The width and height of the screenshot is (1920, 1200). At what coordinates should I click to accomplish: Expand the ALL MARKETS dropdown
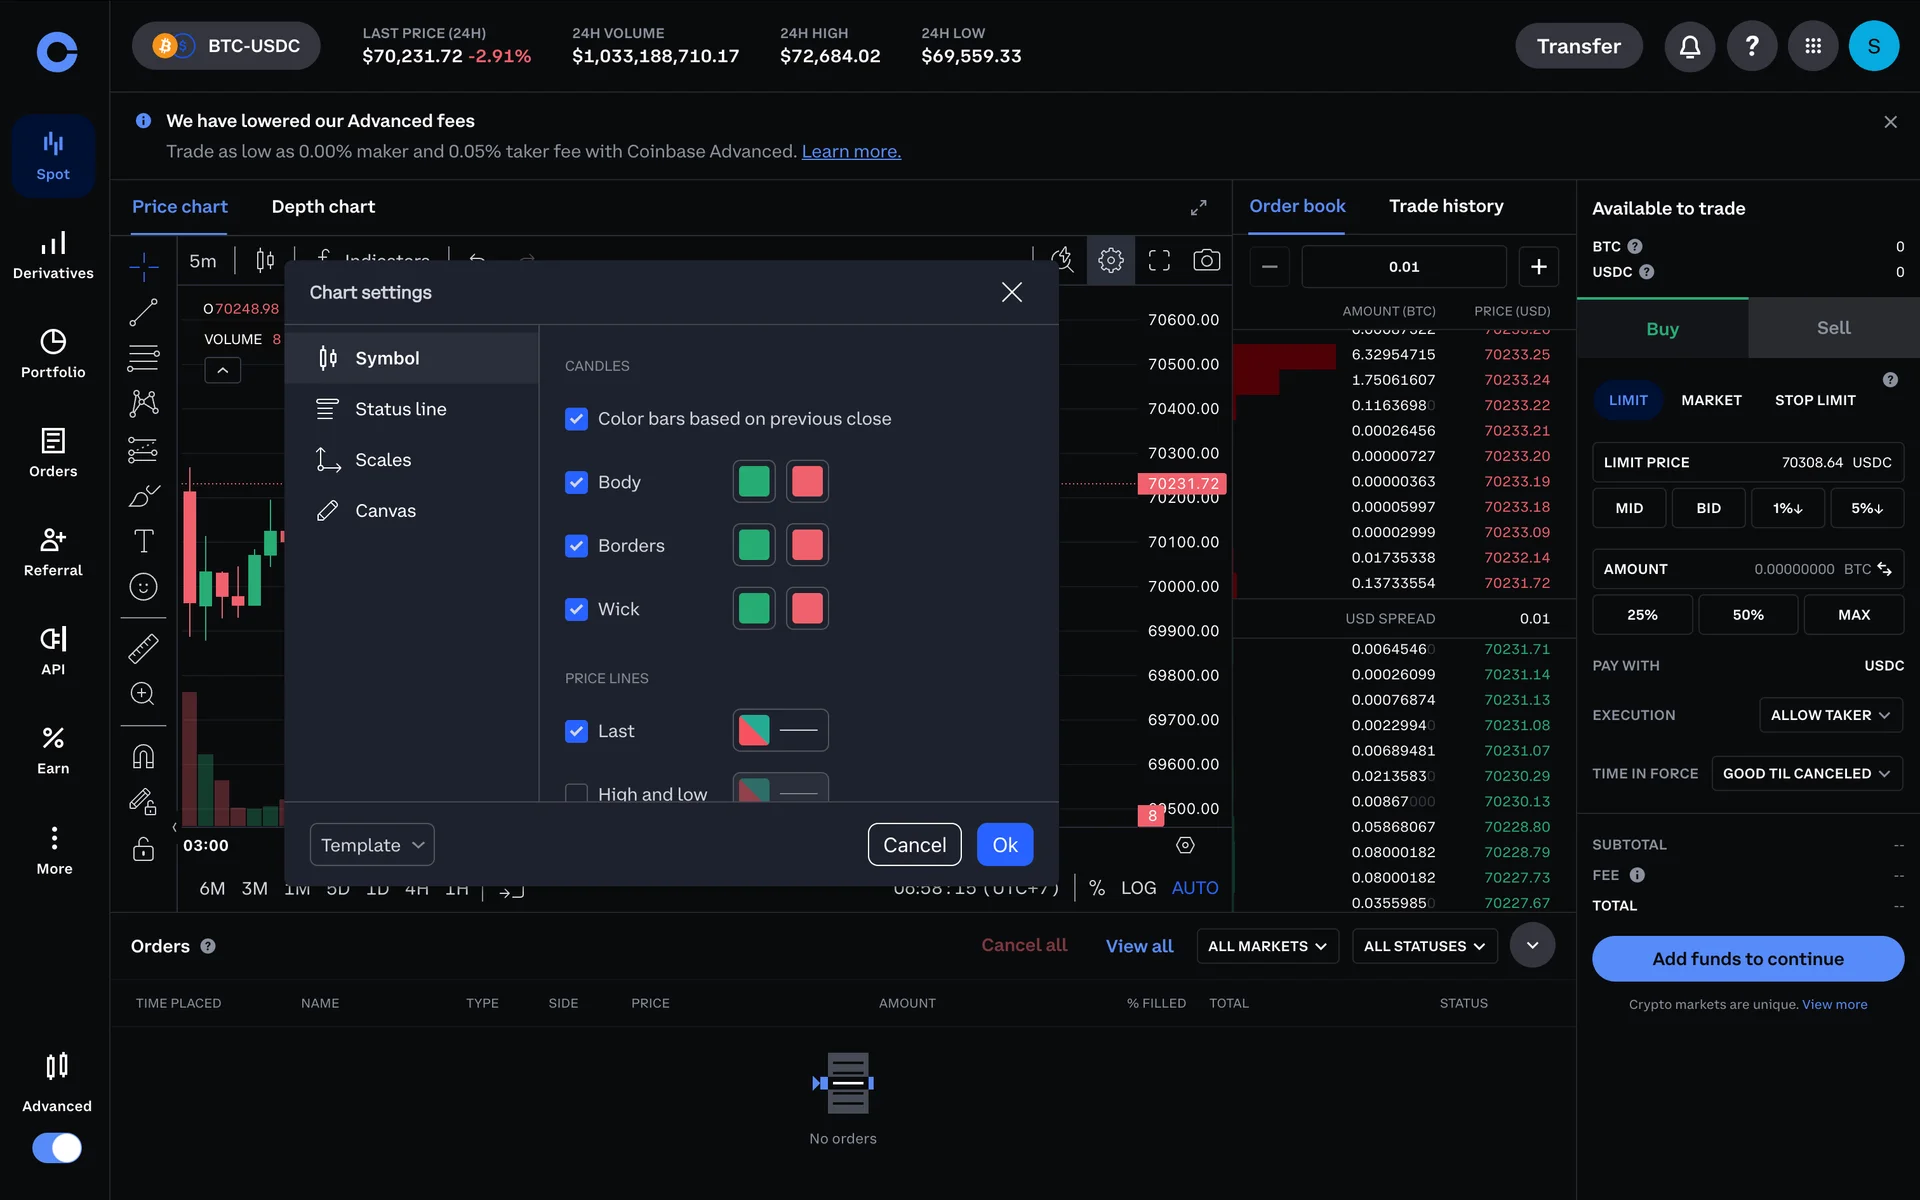pos(1266,946)
